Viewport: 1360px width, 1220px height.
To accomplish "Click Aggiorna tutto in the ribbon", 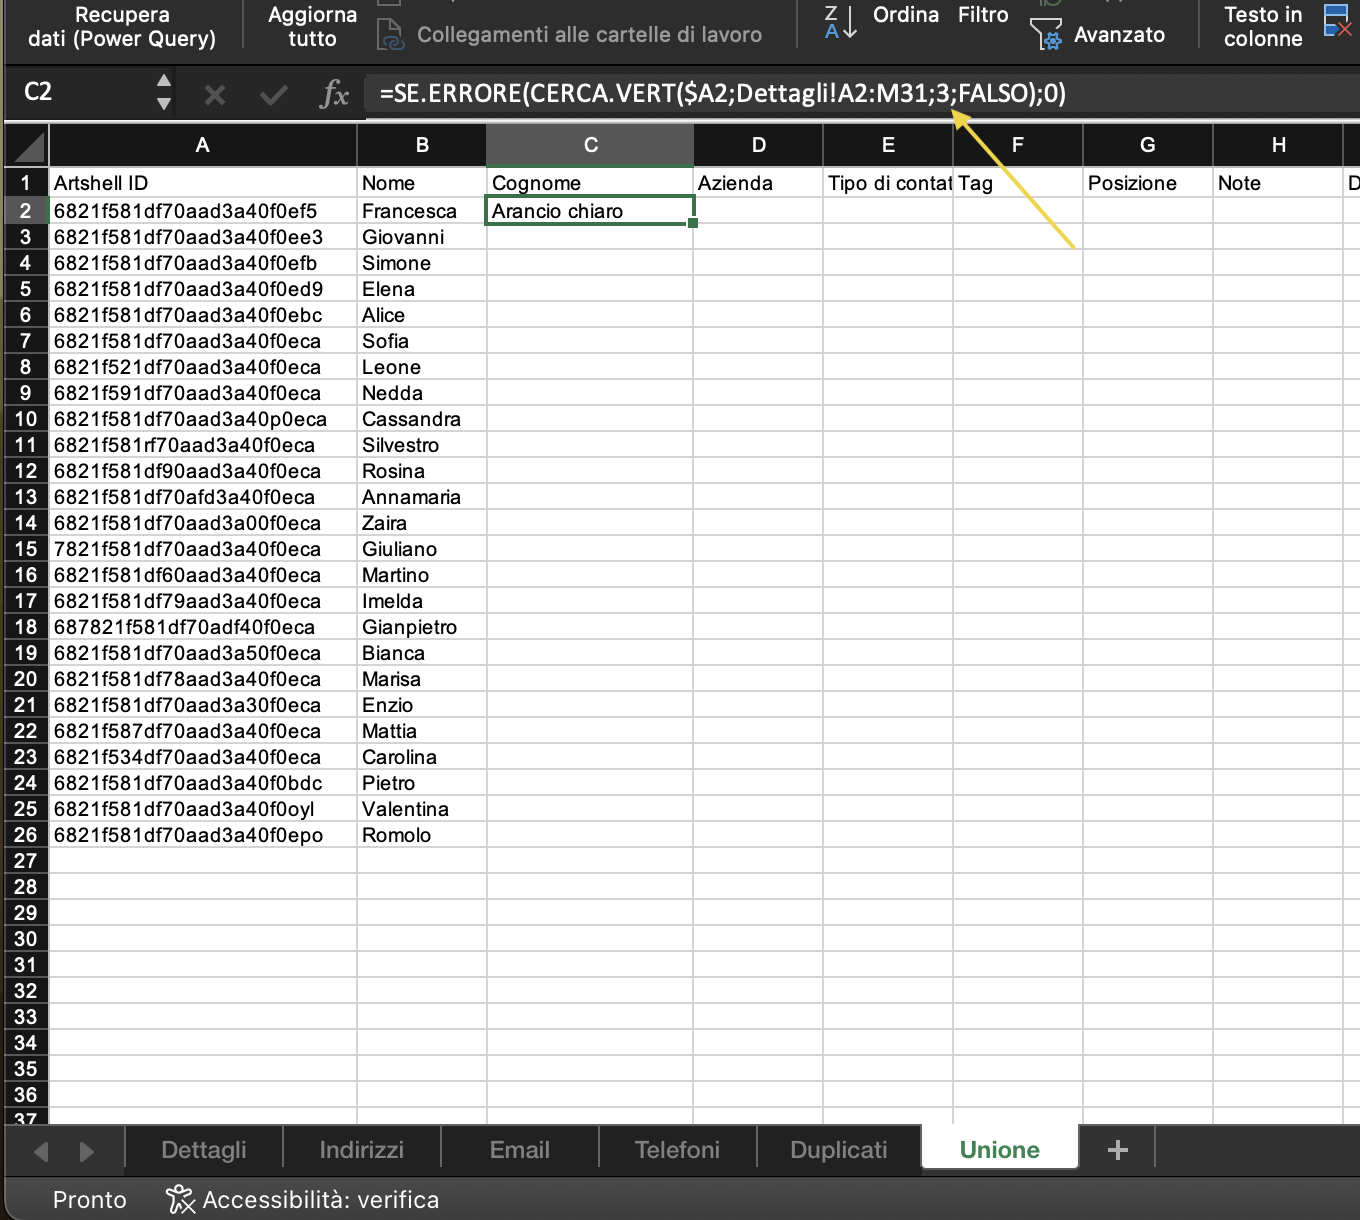I will (x=312, y=27).
